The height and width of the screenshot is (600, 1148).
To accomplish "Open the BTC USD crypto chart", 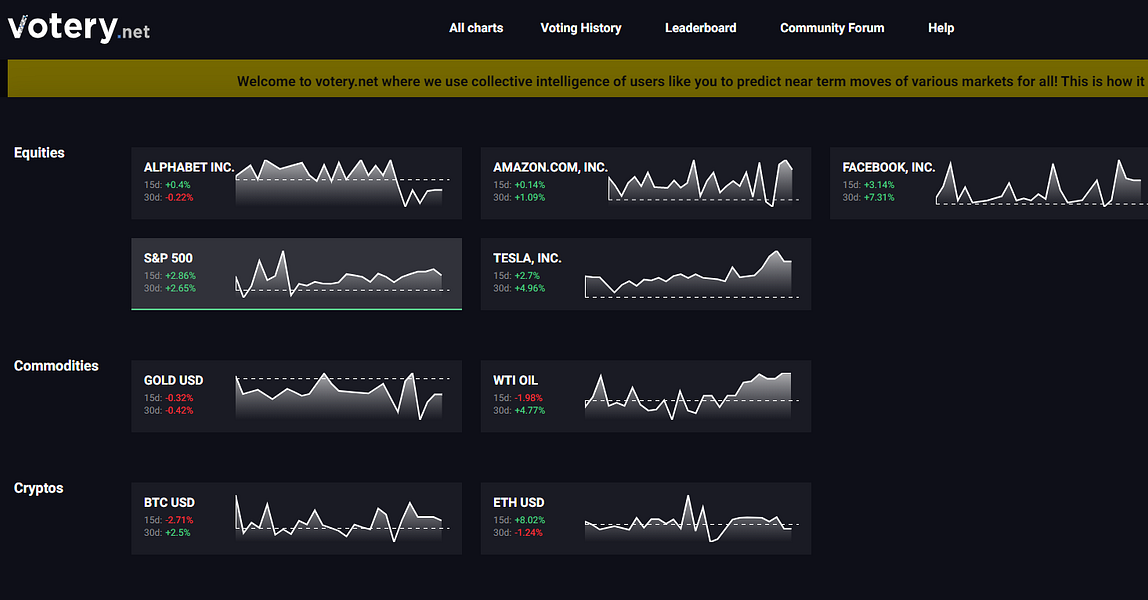I will (297, 518).
